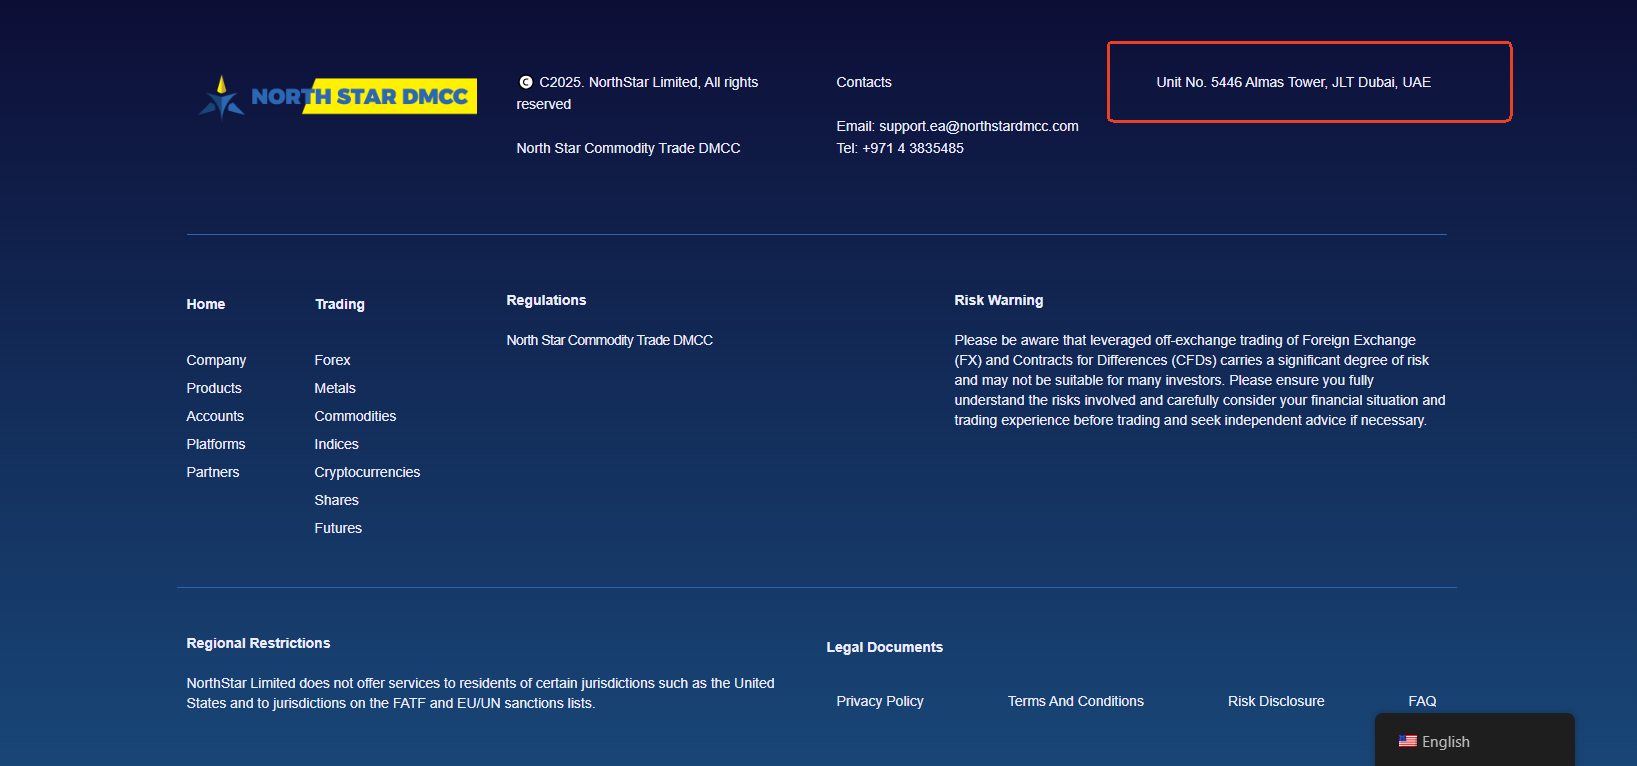Open the Privacy Policy document
The image size is (1637, 766).
click(880, 701)
